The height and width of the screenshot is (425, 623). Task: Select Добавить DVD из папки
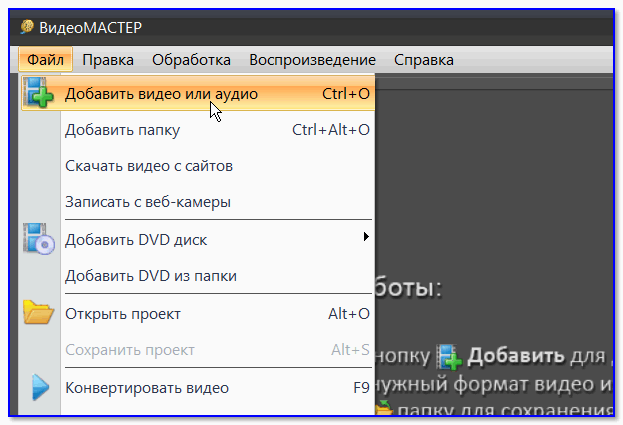pos(198,276)
